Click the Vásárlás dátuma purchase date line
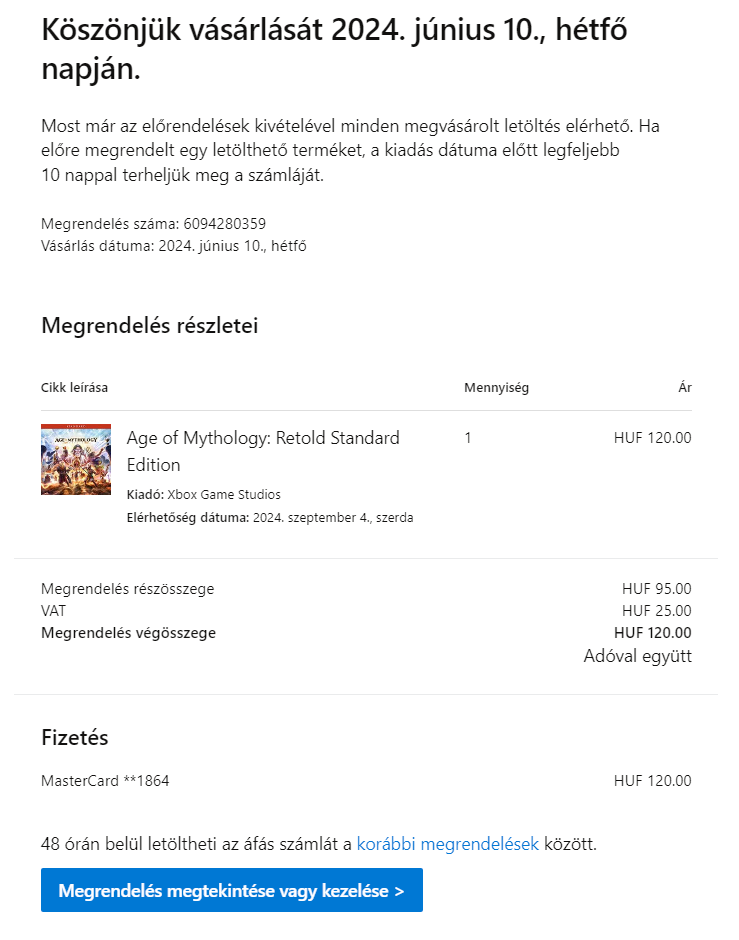This screenshot has height=940, width=739. coord(173,246)
